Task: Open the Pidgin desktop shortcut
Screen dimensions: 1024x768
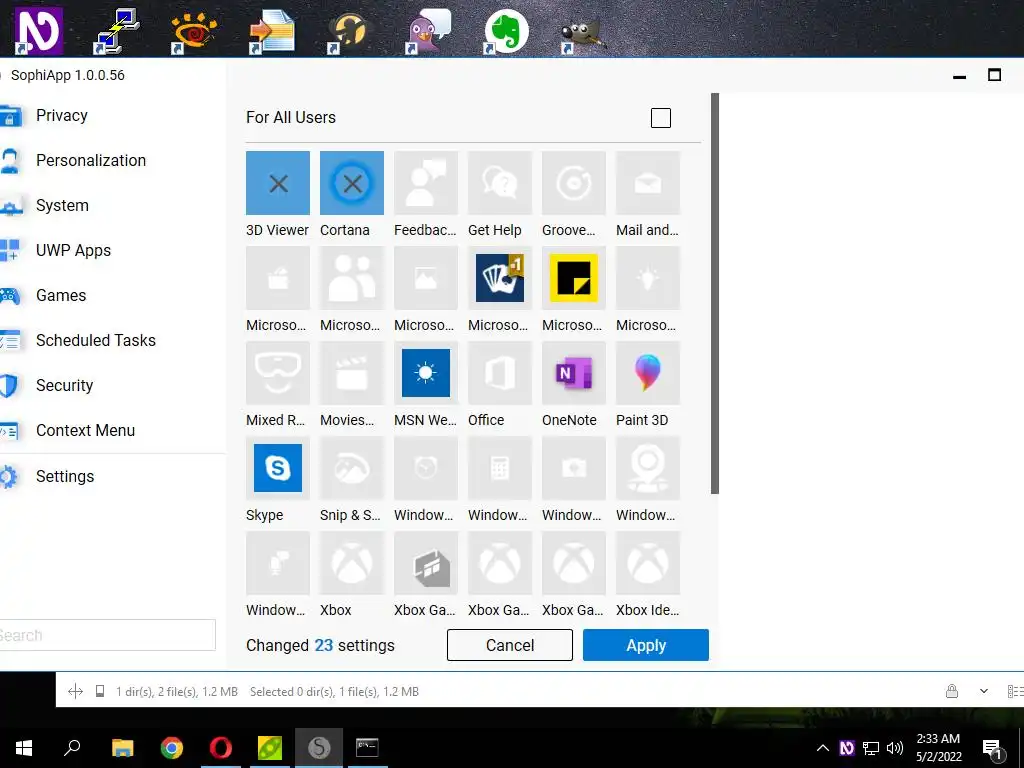Action: 428,31
